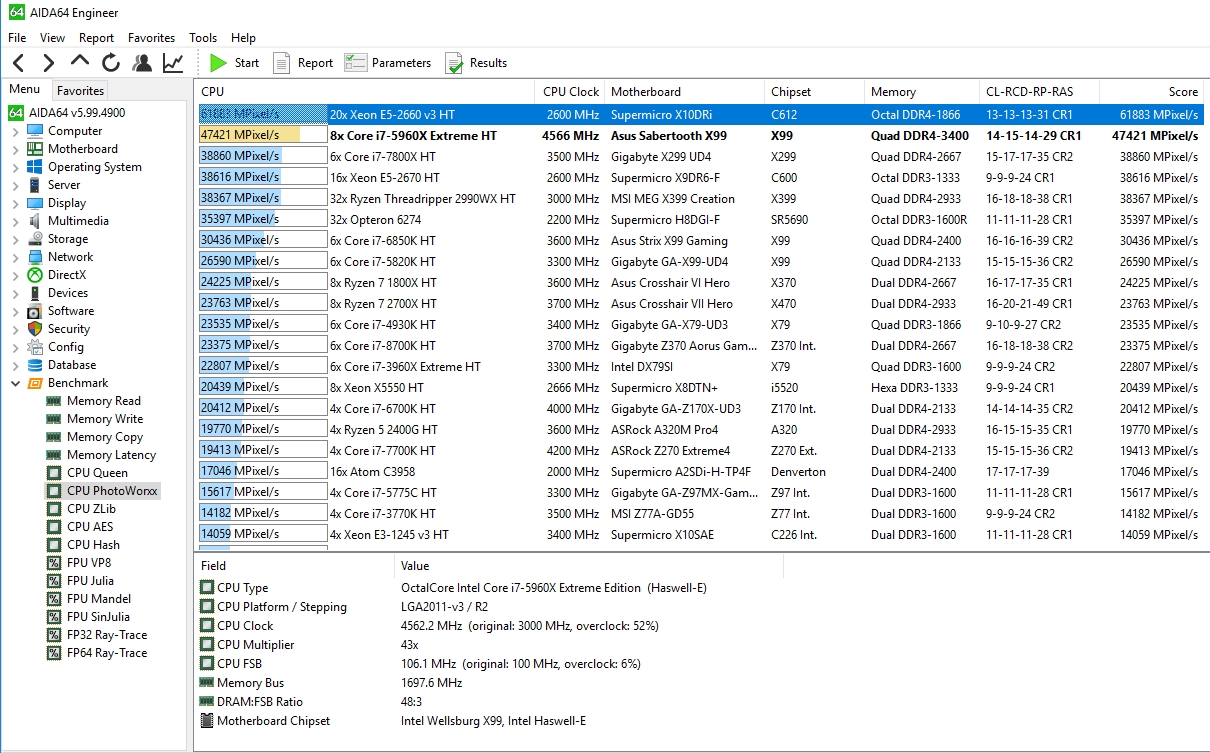Expand the Computer tree node
This screenshot has height=753, width=1210.
pyautogui.click(x=15, y=131)
